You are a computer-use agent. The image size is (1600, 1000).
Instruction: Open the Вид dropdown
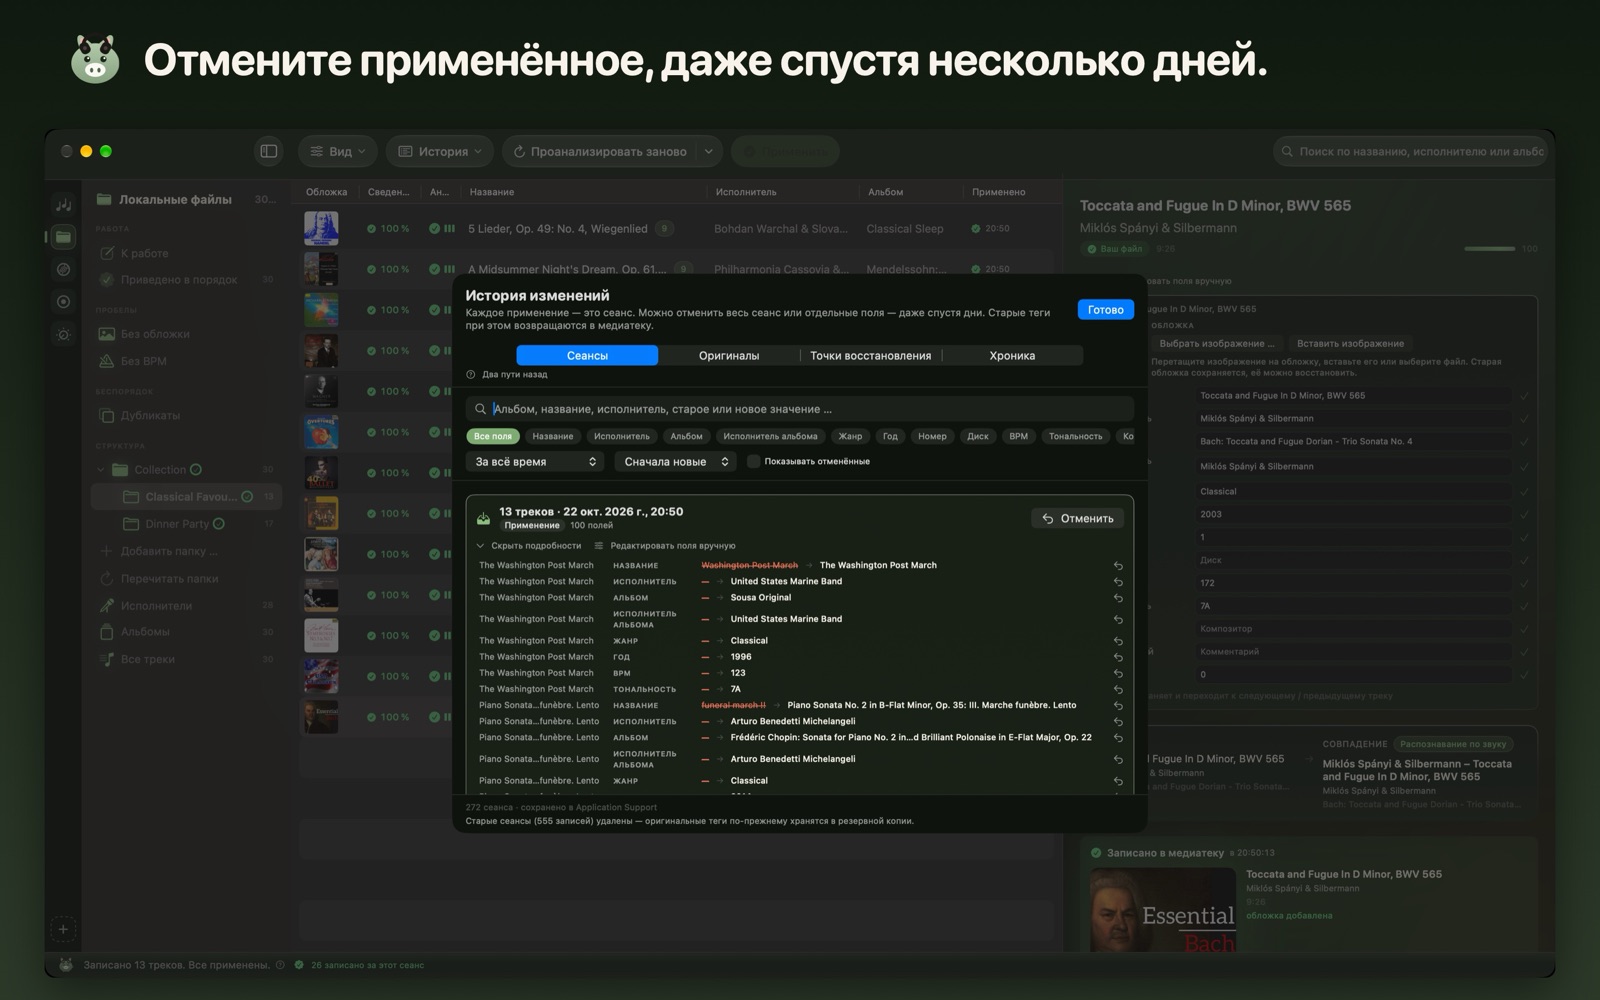(x=337, y=151)
